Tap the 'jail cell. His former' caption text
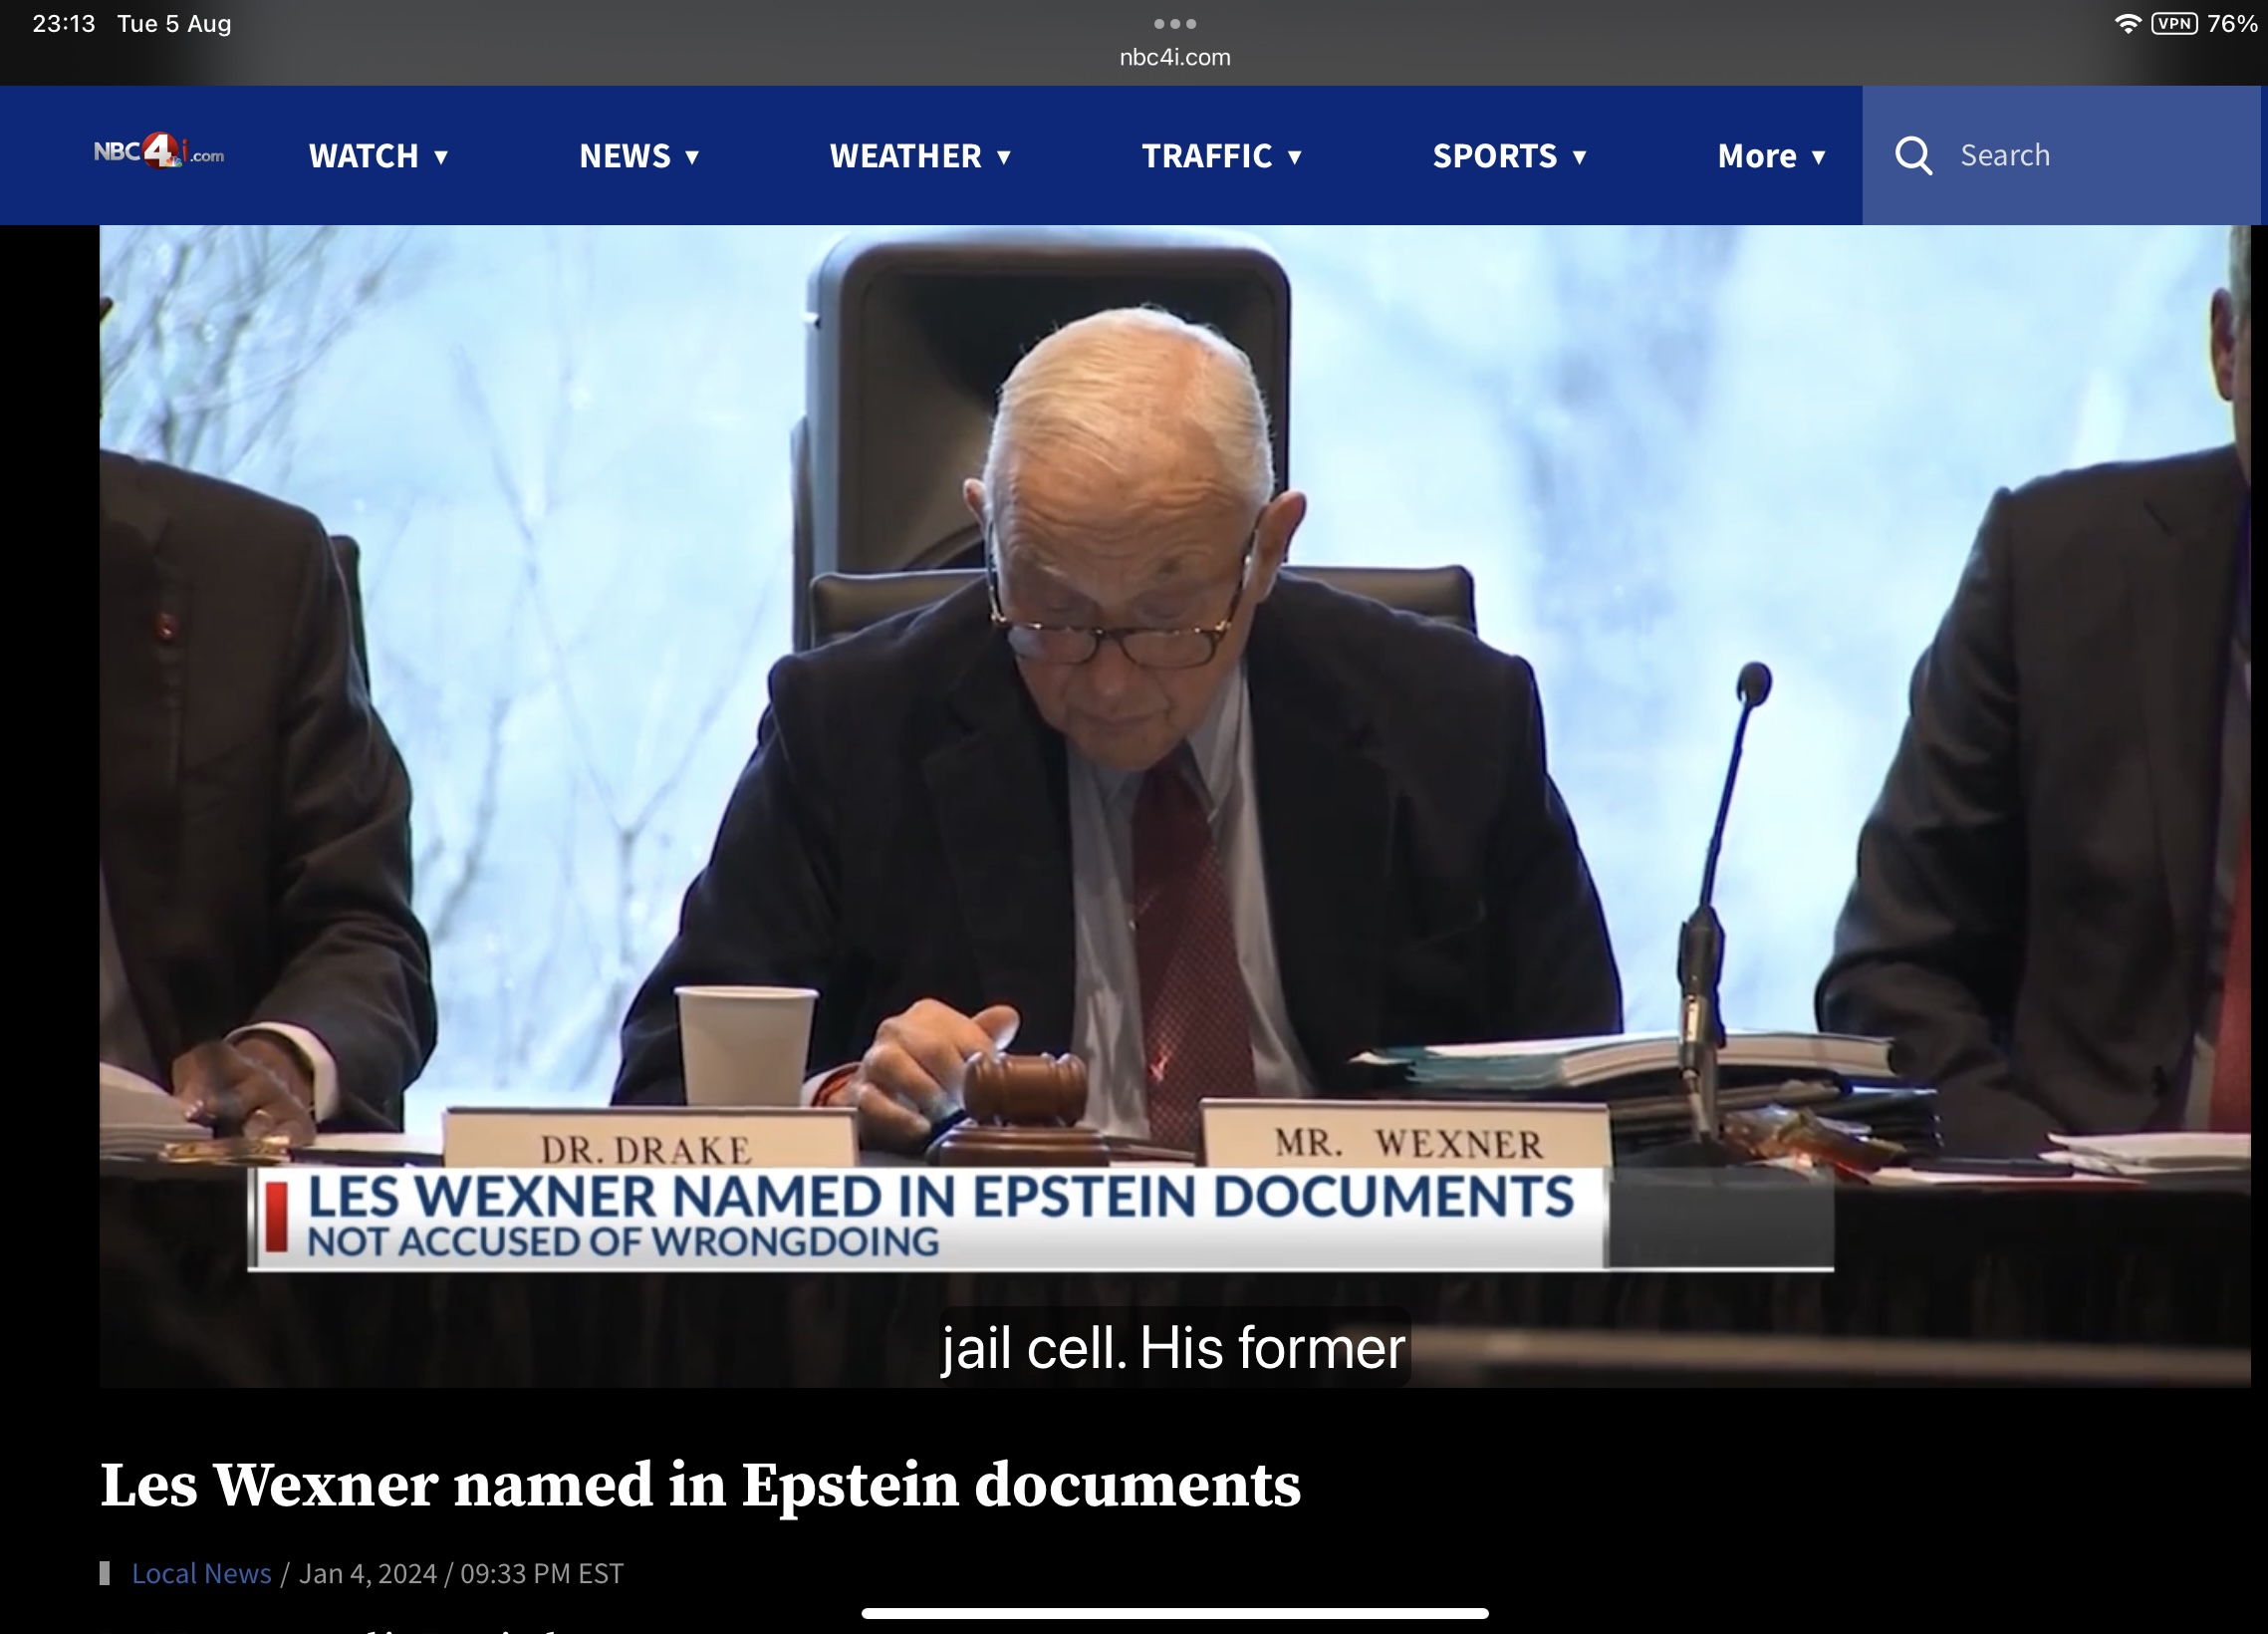 click(x=1174, y=1347)
